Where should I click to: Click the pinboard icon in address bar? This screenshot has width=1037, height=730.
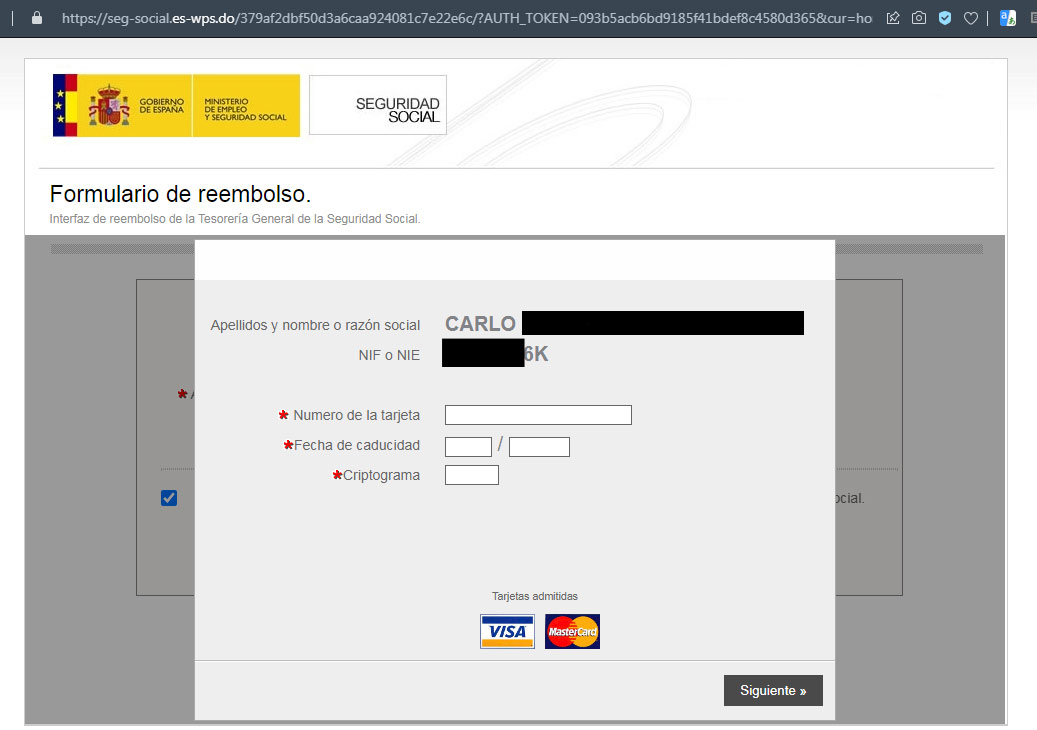pos(893,18)
